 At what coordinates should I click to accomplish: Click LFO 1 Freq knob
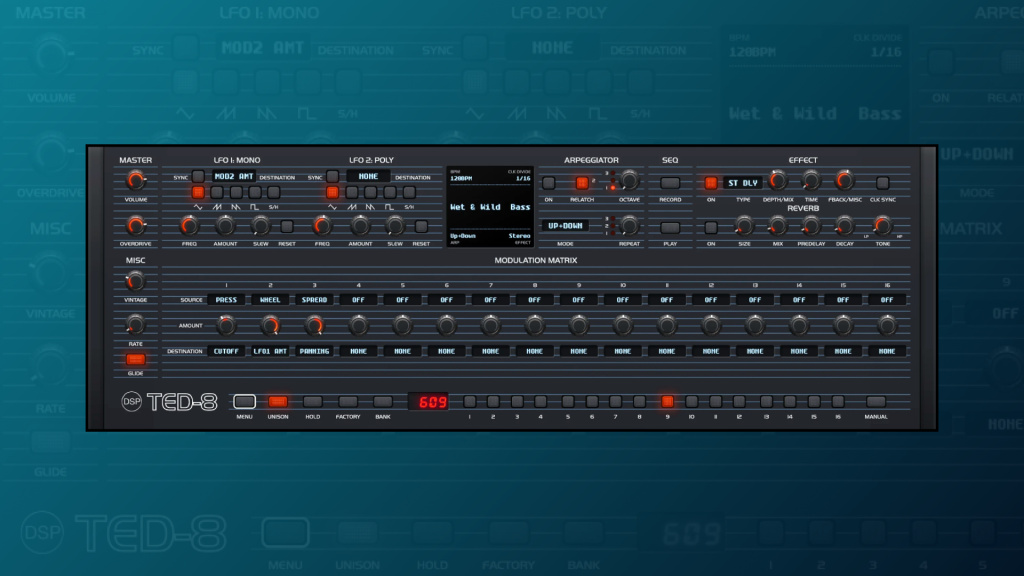tap(189, 225)
